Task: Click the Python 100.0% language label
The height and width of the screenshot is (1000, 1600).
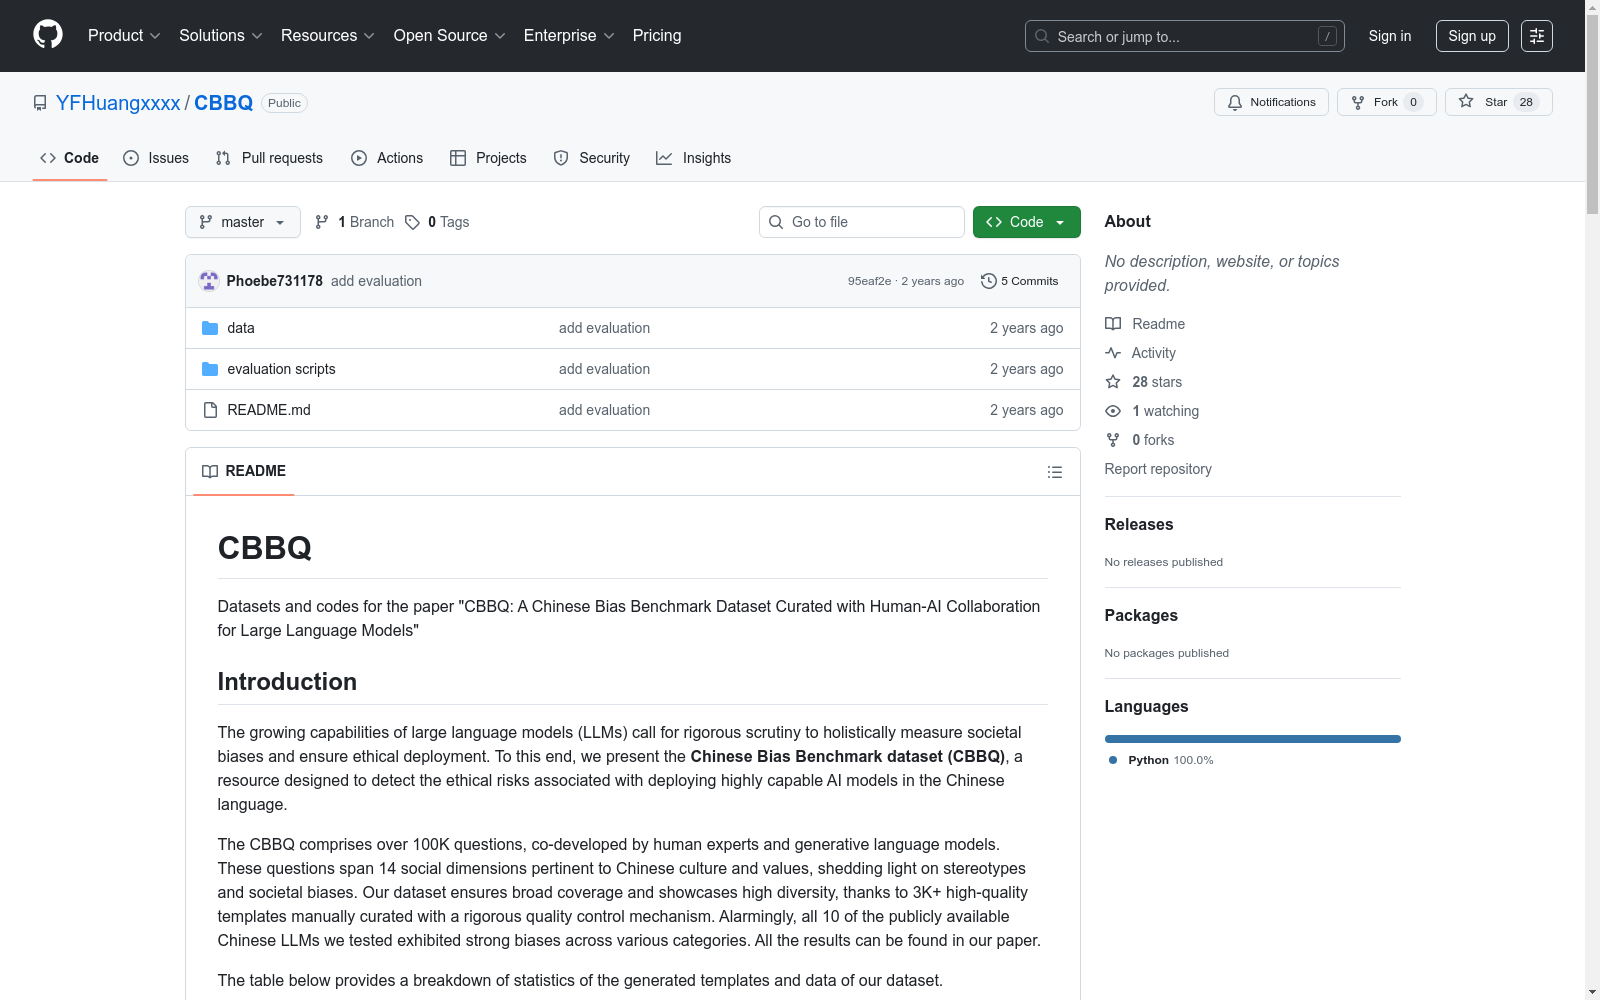Action: 1171,760
